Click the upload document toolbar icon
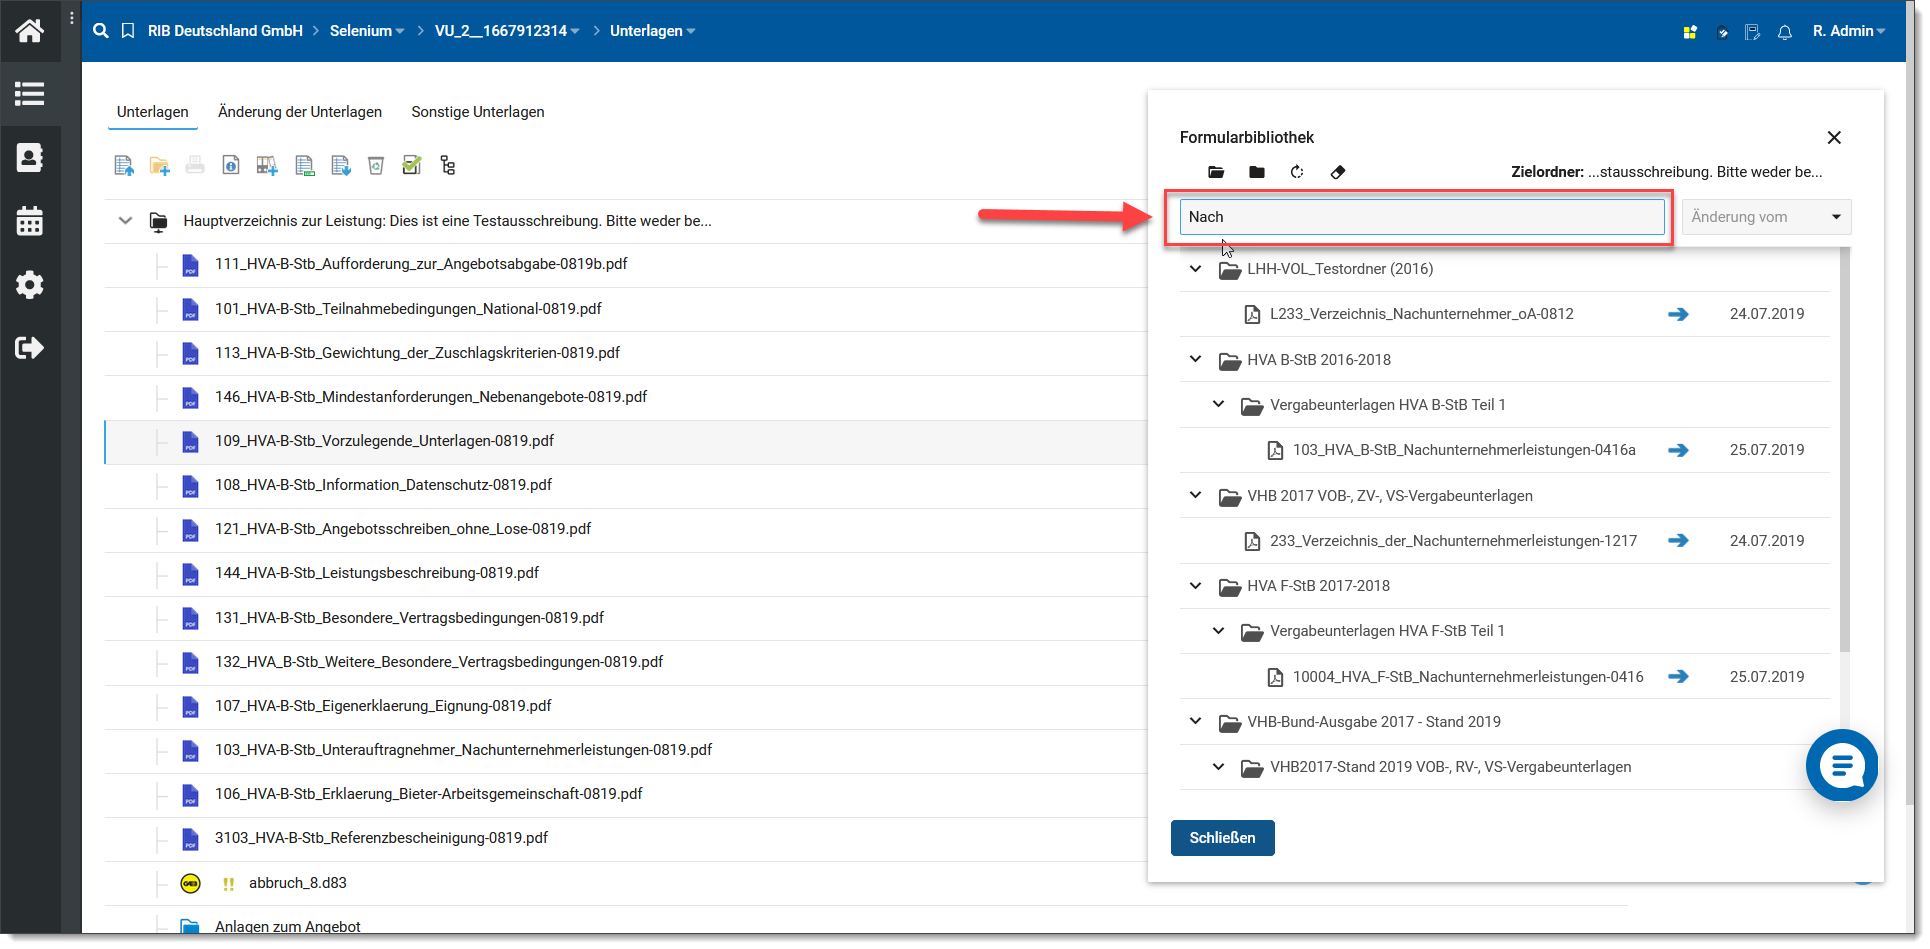 pyautogui.click(x=124, y=166)
